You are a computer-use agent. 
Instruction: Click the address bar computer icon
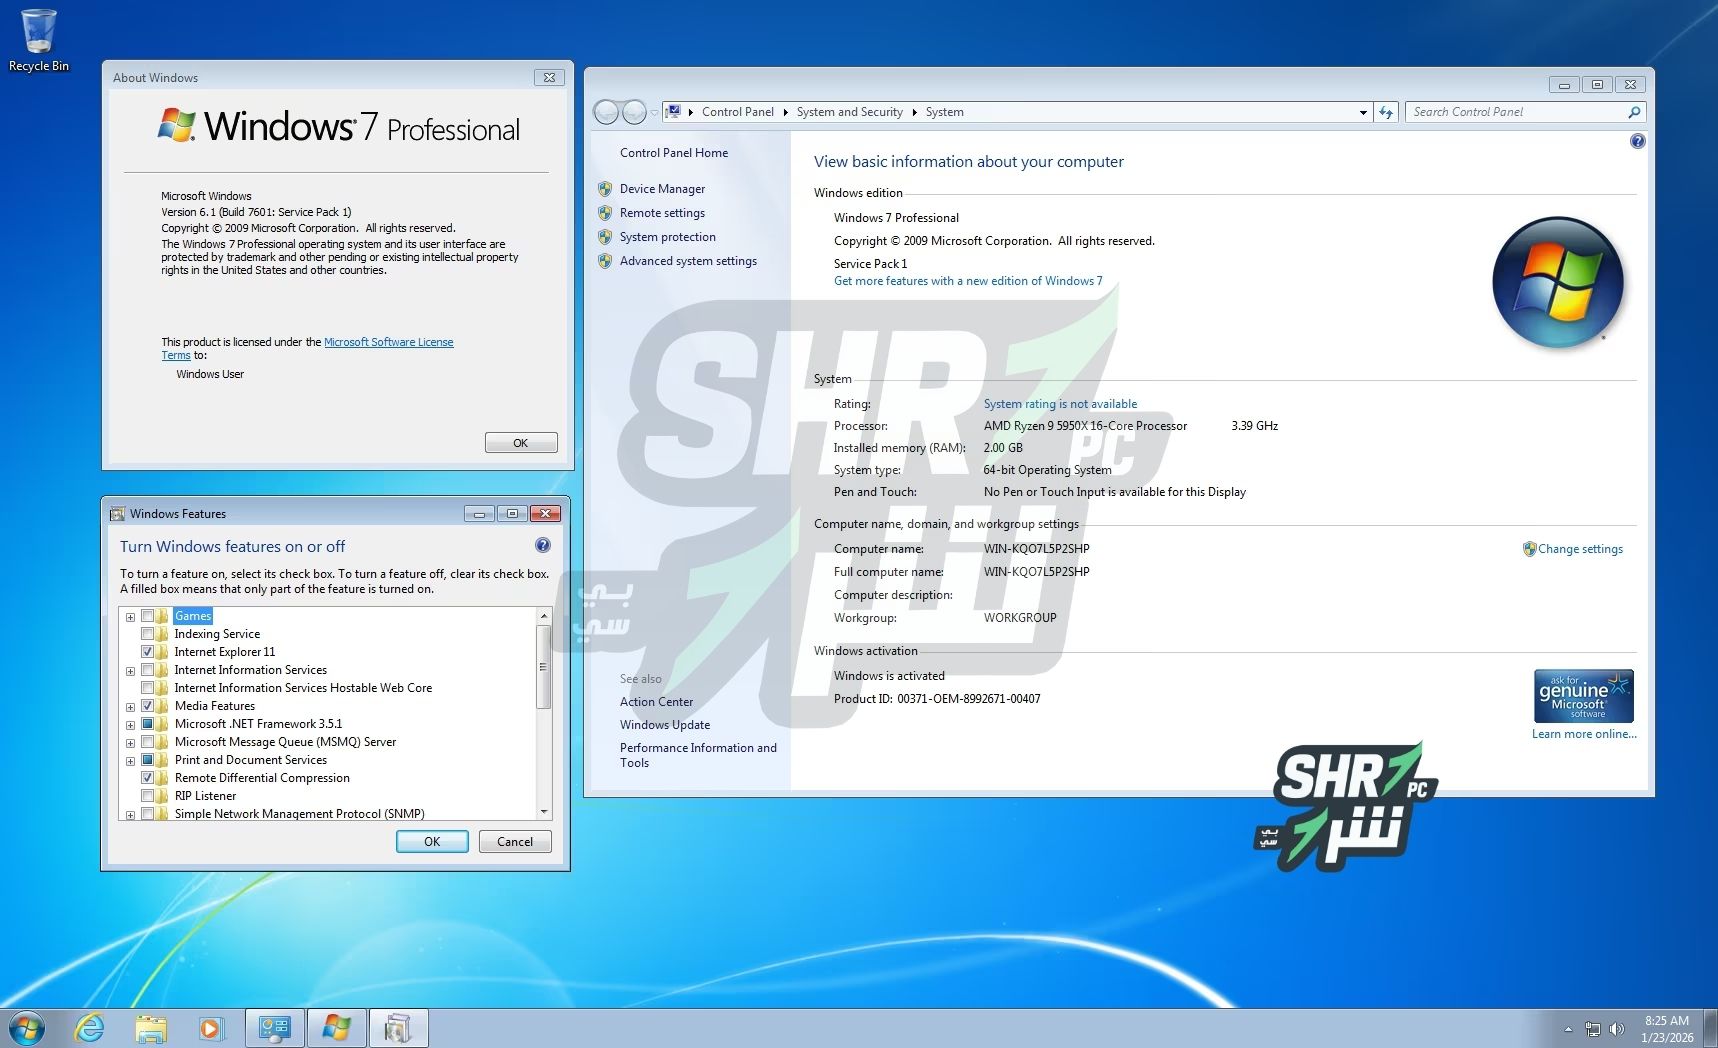674,112
